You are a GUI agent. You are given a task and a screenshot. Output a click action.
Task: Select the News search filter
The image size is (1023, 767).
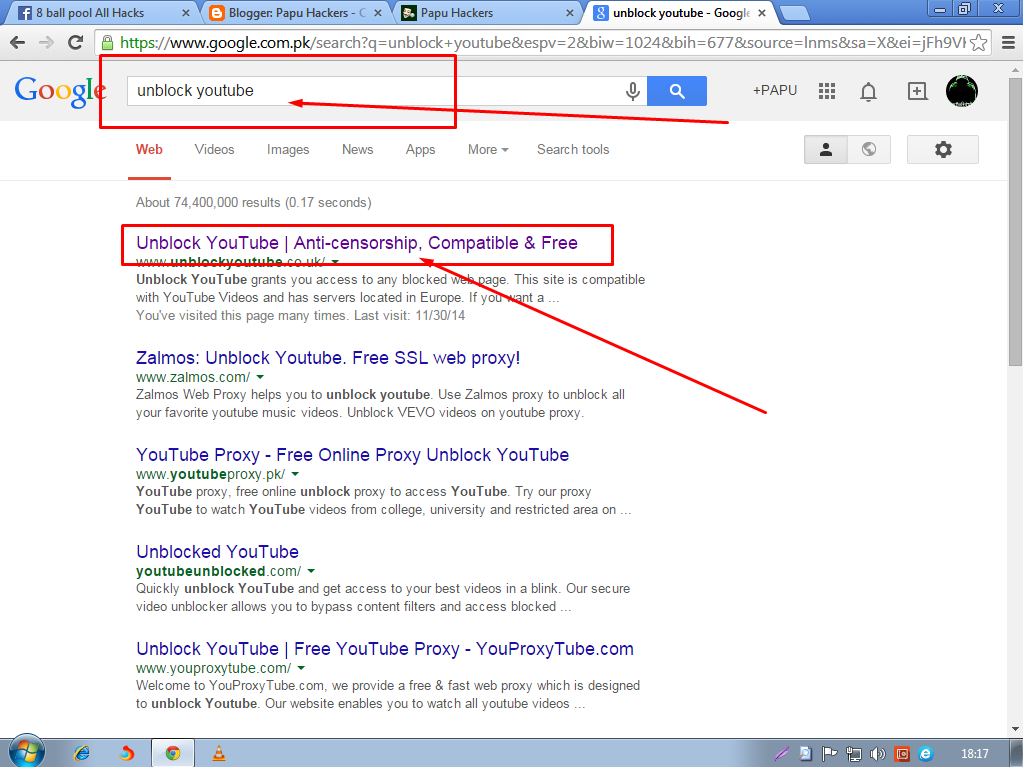click(x=358, y=149)
